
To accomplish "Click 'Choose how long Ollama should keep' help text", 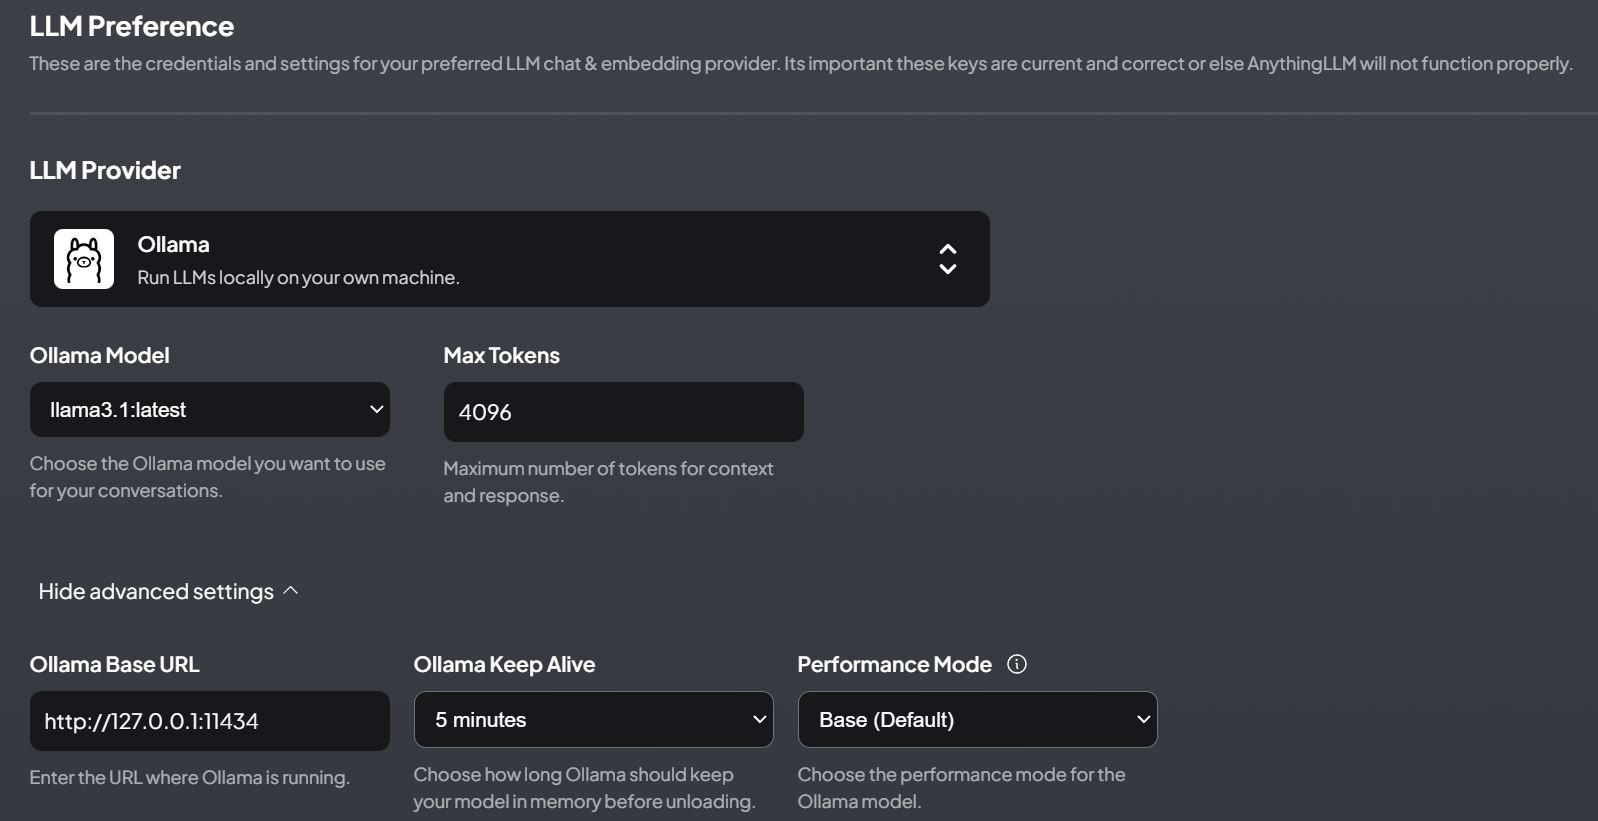I will pos(584,788).
